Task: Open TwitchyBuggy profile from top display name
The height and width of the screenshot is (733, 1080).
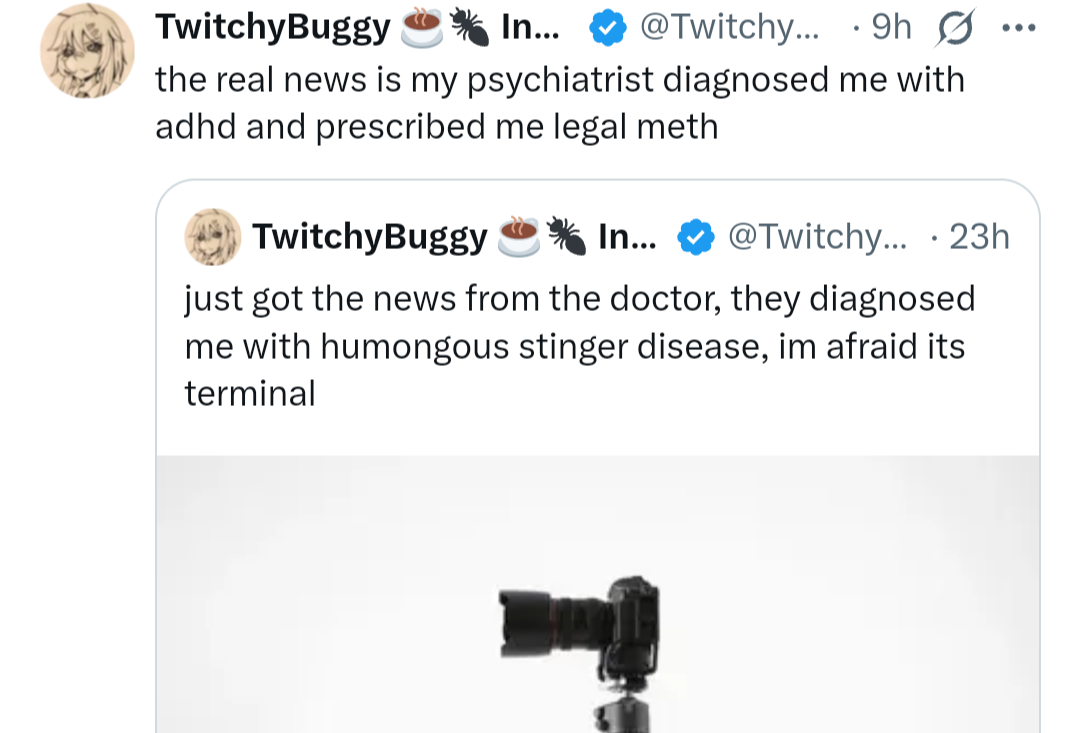Action: click(x=272, y=29)
